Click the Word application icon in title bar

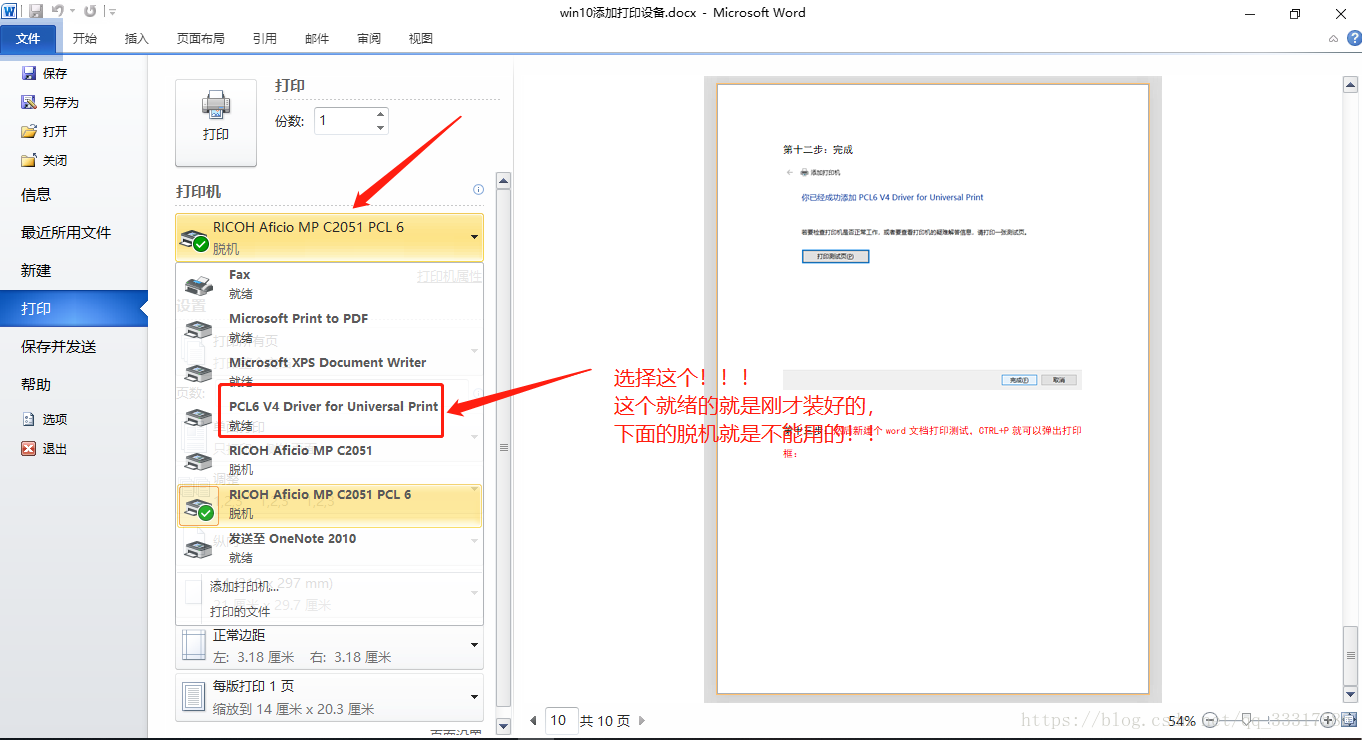coord(9,11)
